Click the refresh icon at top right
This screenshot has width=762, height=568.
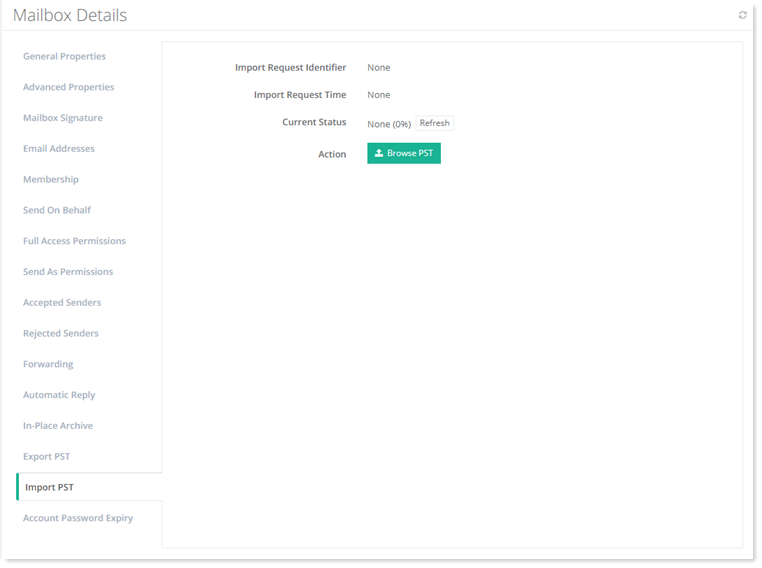point(742,15)
